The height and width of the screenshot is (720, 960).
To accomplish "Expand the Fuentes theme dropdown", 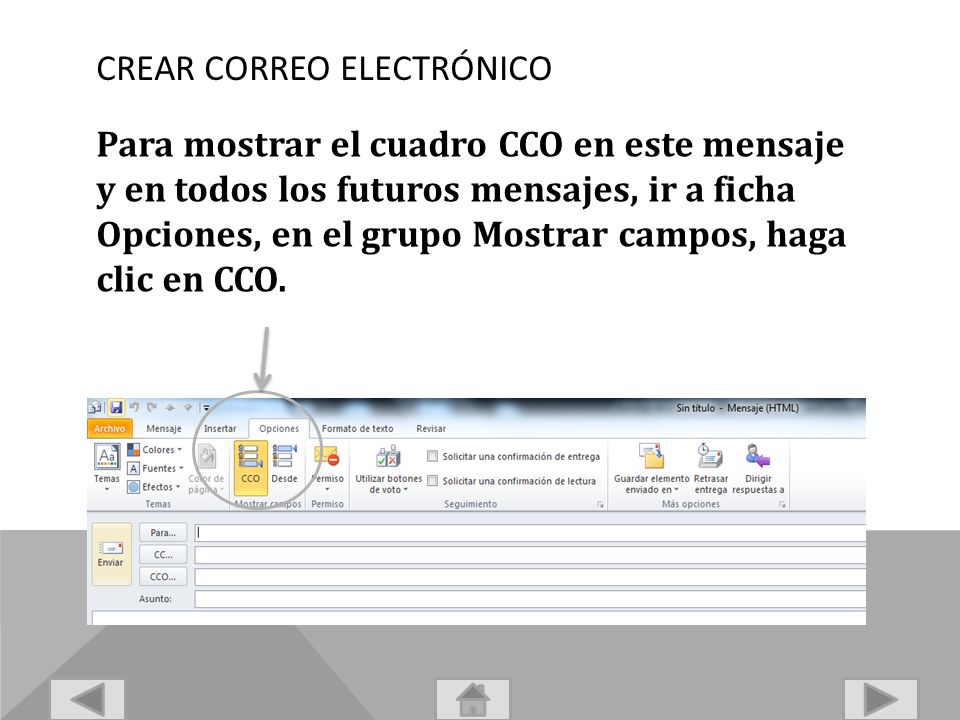I will point(156,468).
